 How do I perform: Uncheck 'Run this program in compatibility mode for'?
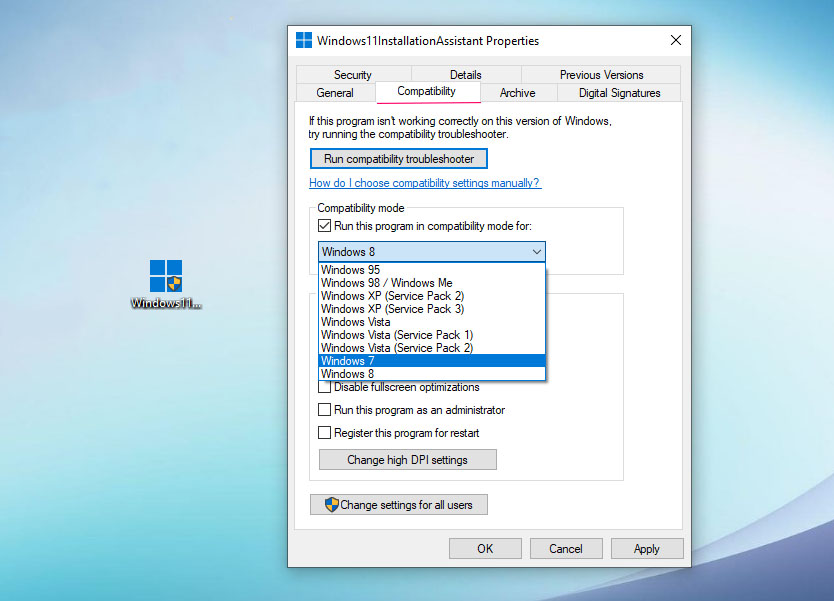324,226
